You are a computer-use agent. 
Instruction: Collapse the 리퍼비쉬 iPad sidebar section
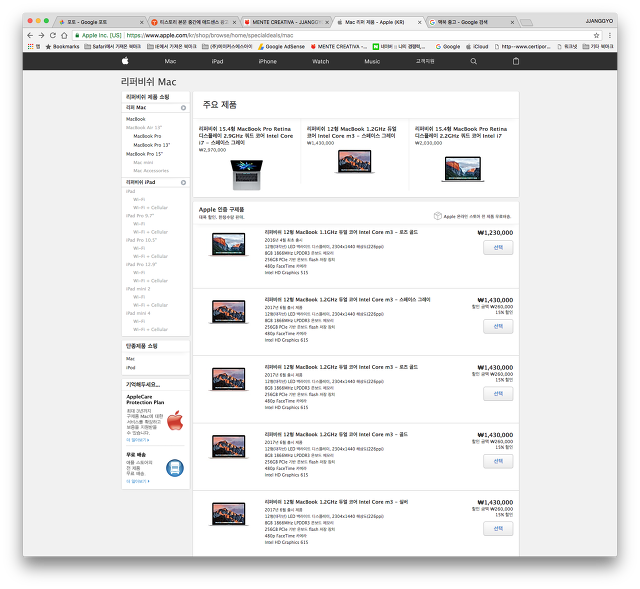pos(183,182)
